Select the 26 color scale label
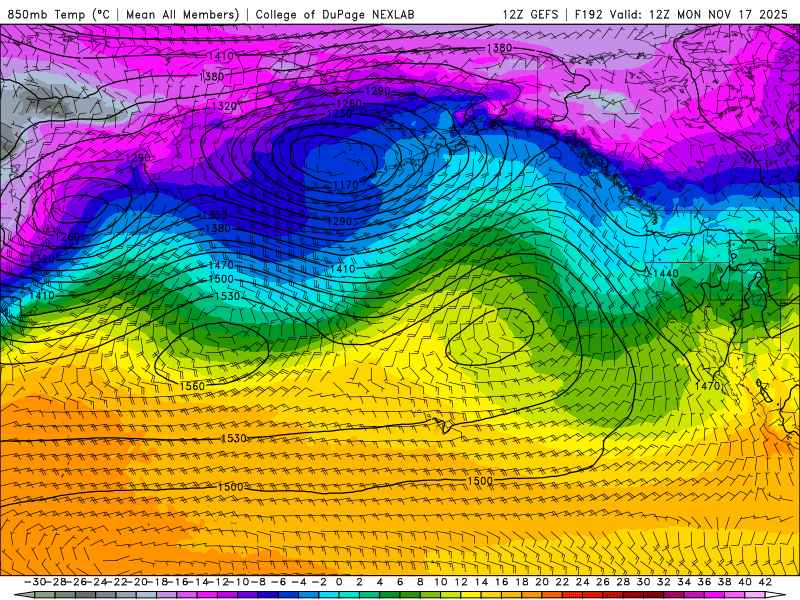Viewport: 800px width, 600px height. [603, 582]
